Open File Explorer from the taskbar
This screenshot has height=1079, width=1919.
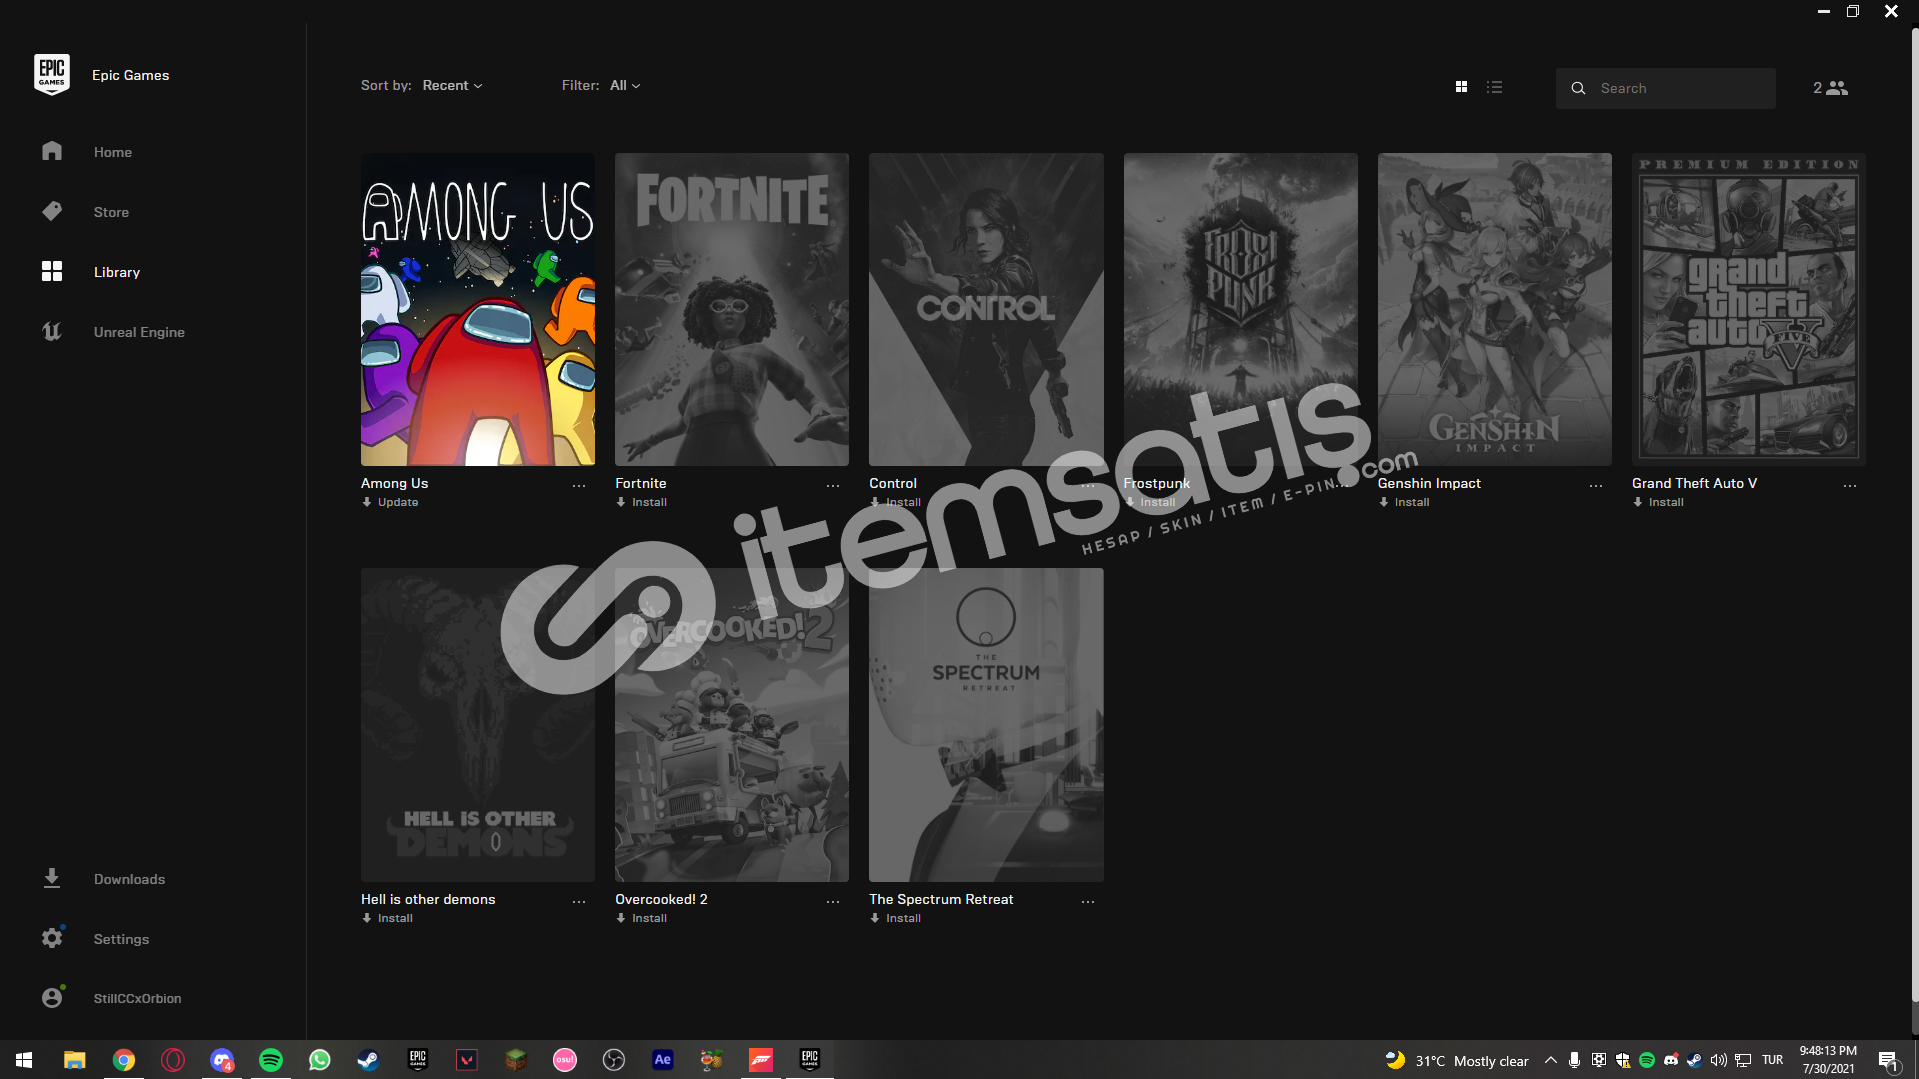point(74,1060)
